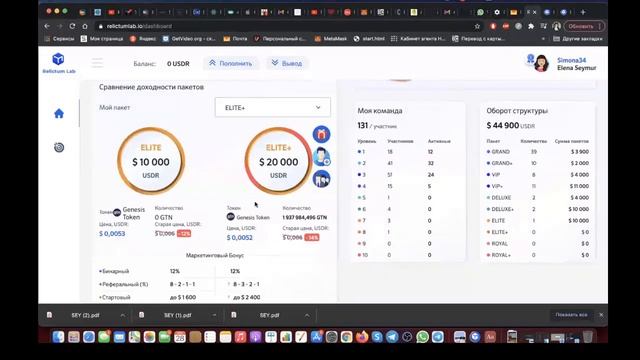
Task: Go back using browser back arrow
Action: tap(47, 26)
